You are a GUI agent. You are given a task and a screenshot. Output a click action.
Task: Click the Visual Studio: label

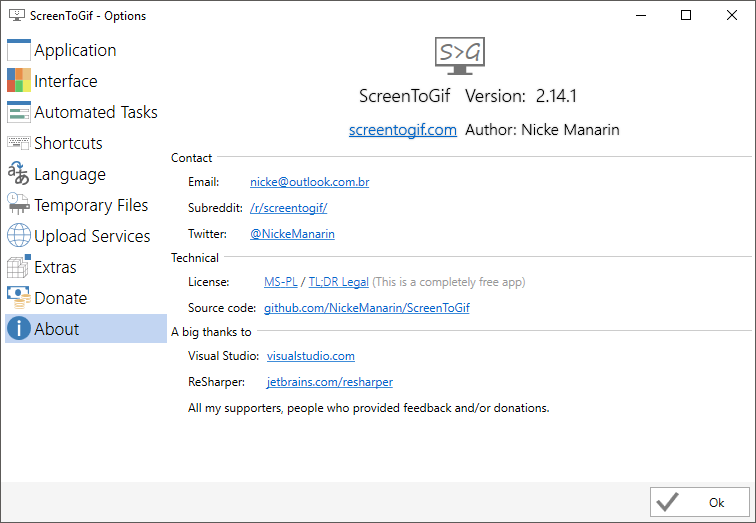click(x=223, y=356)
